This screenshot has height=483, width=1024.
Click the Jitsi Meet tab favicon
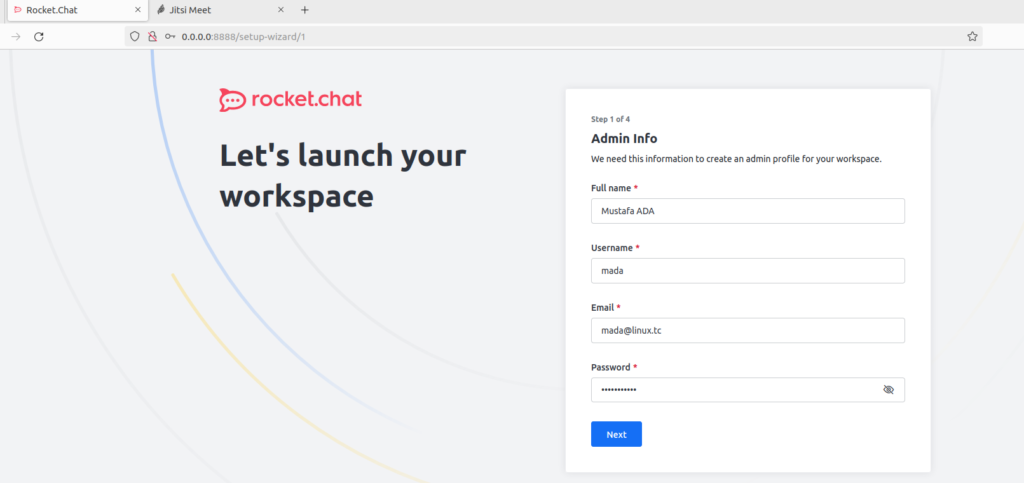(161, 10)
